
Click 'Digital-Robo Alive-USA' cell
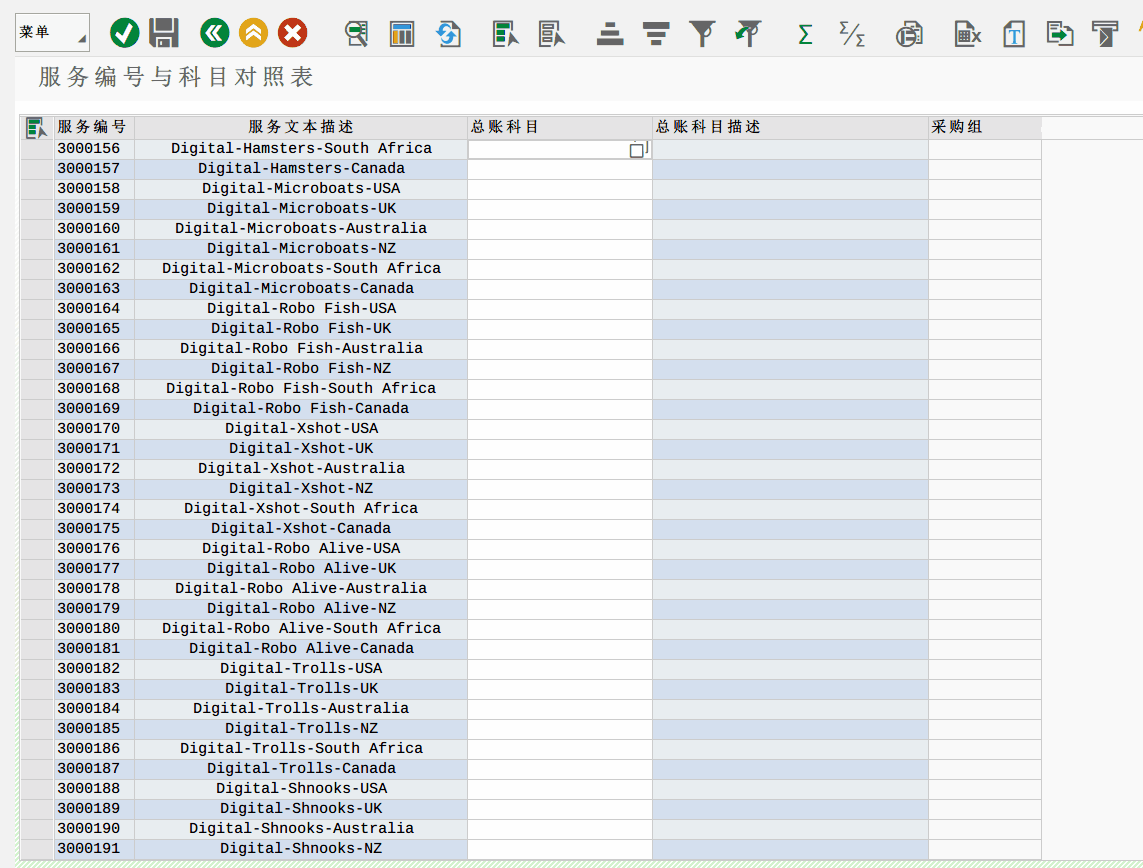[301, 549]
